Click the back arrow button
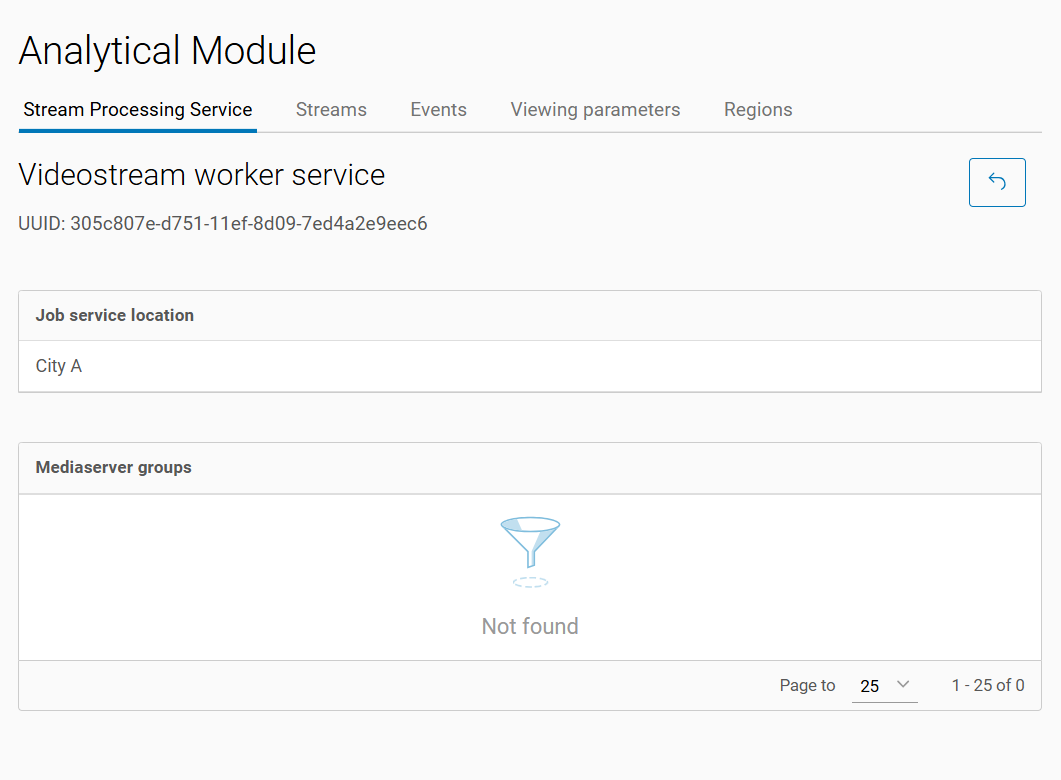The height and width of the screenshot is (780, 1061). point(996,182)
